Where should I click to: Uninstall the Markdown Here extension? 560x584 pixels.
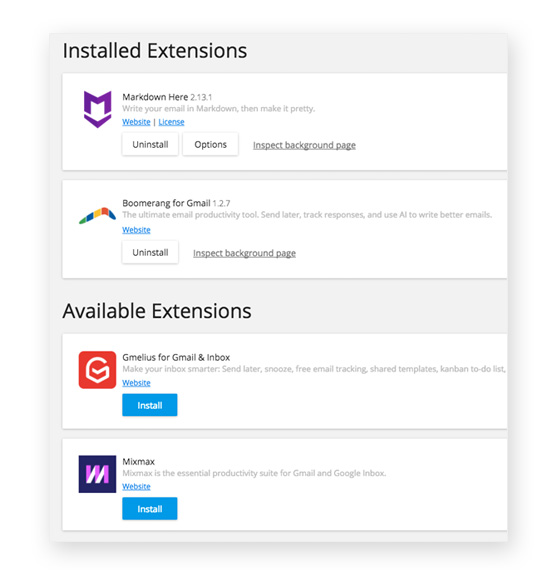click(x=150, y=145)
